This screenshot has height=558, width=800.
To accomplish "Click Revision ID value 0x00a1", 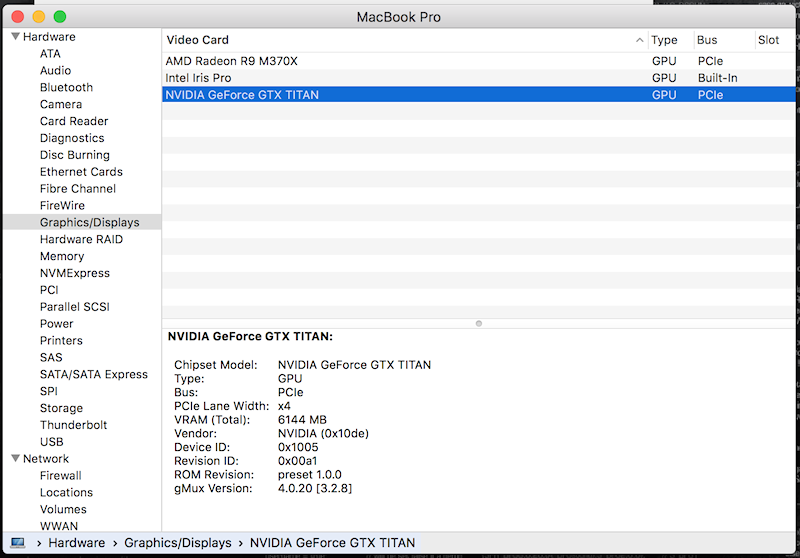I will pyautogui.click(x=297, y=461).
